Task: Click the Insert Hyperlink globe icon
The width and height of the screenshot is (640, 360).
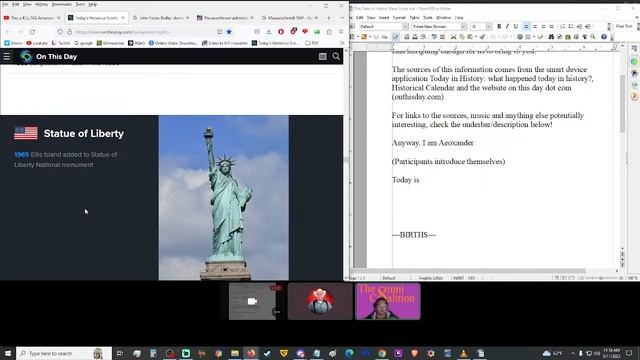Action: 520,37
